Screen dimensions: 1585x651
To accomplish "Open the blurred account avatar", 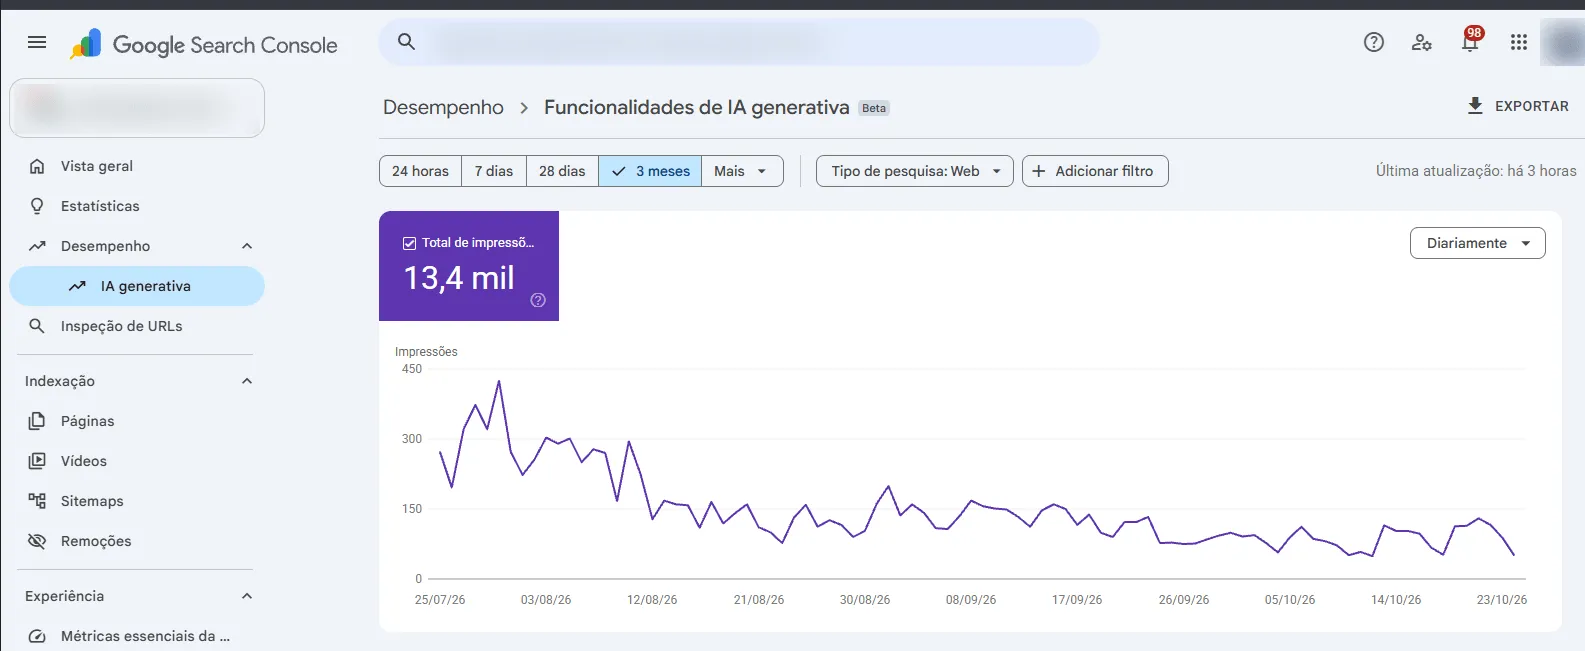I will tap(1562, 42).
